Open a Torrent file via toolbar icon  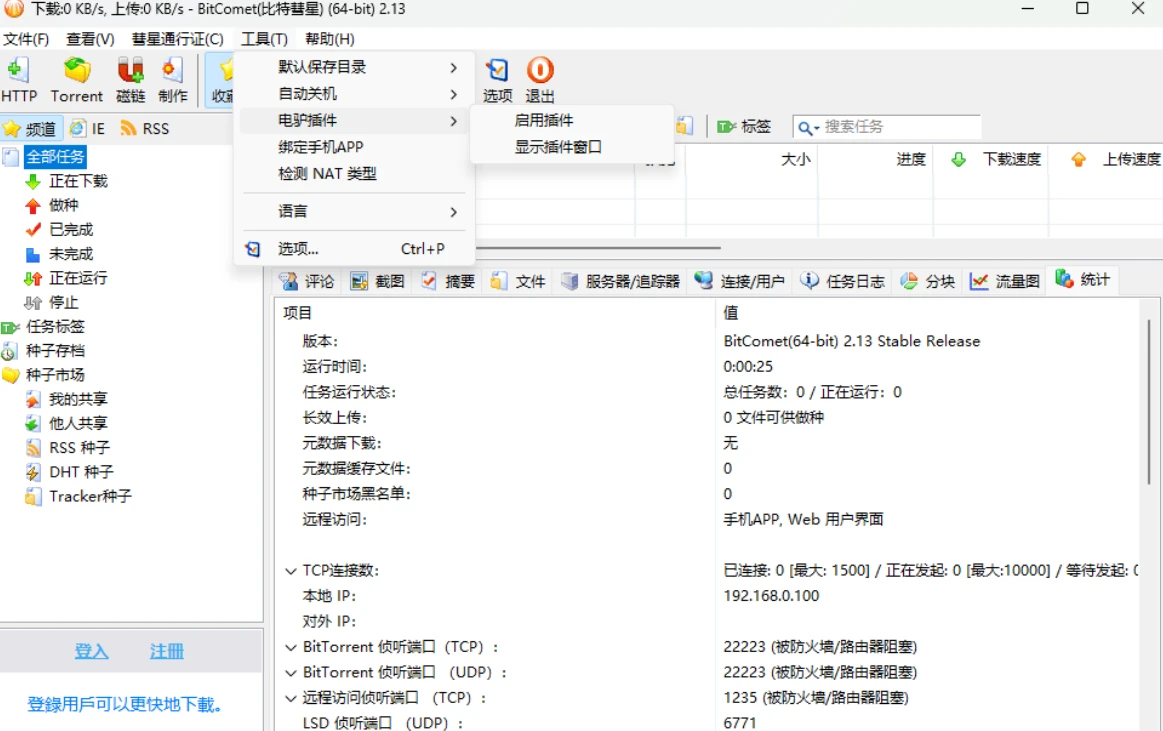76,80
